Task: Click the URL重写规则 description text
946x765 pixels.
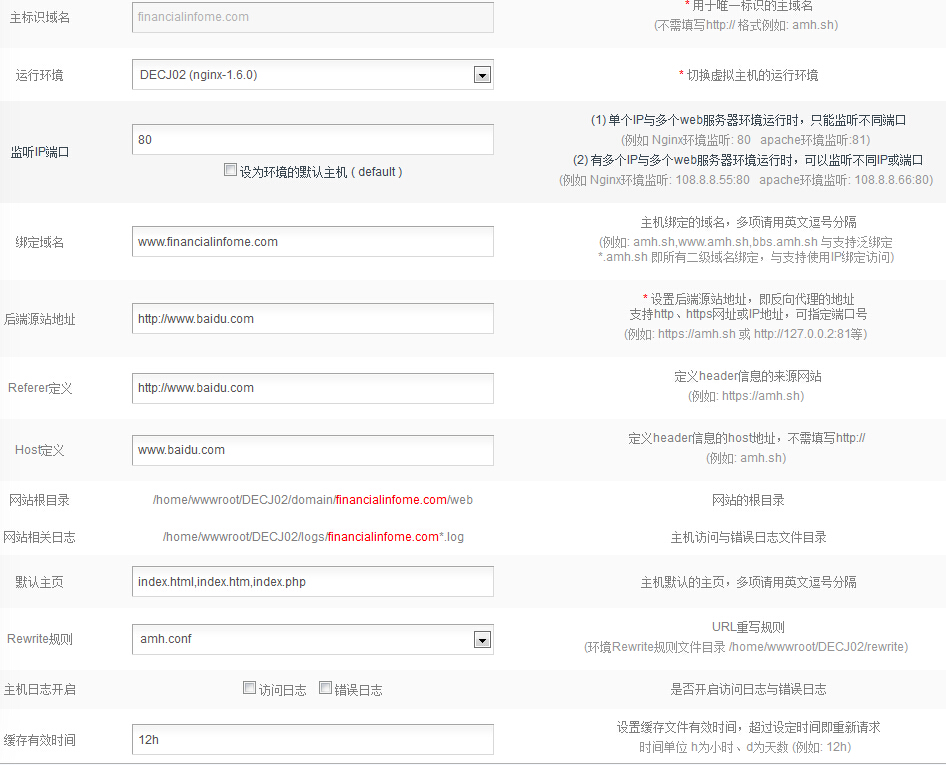Action: point(748,628)
